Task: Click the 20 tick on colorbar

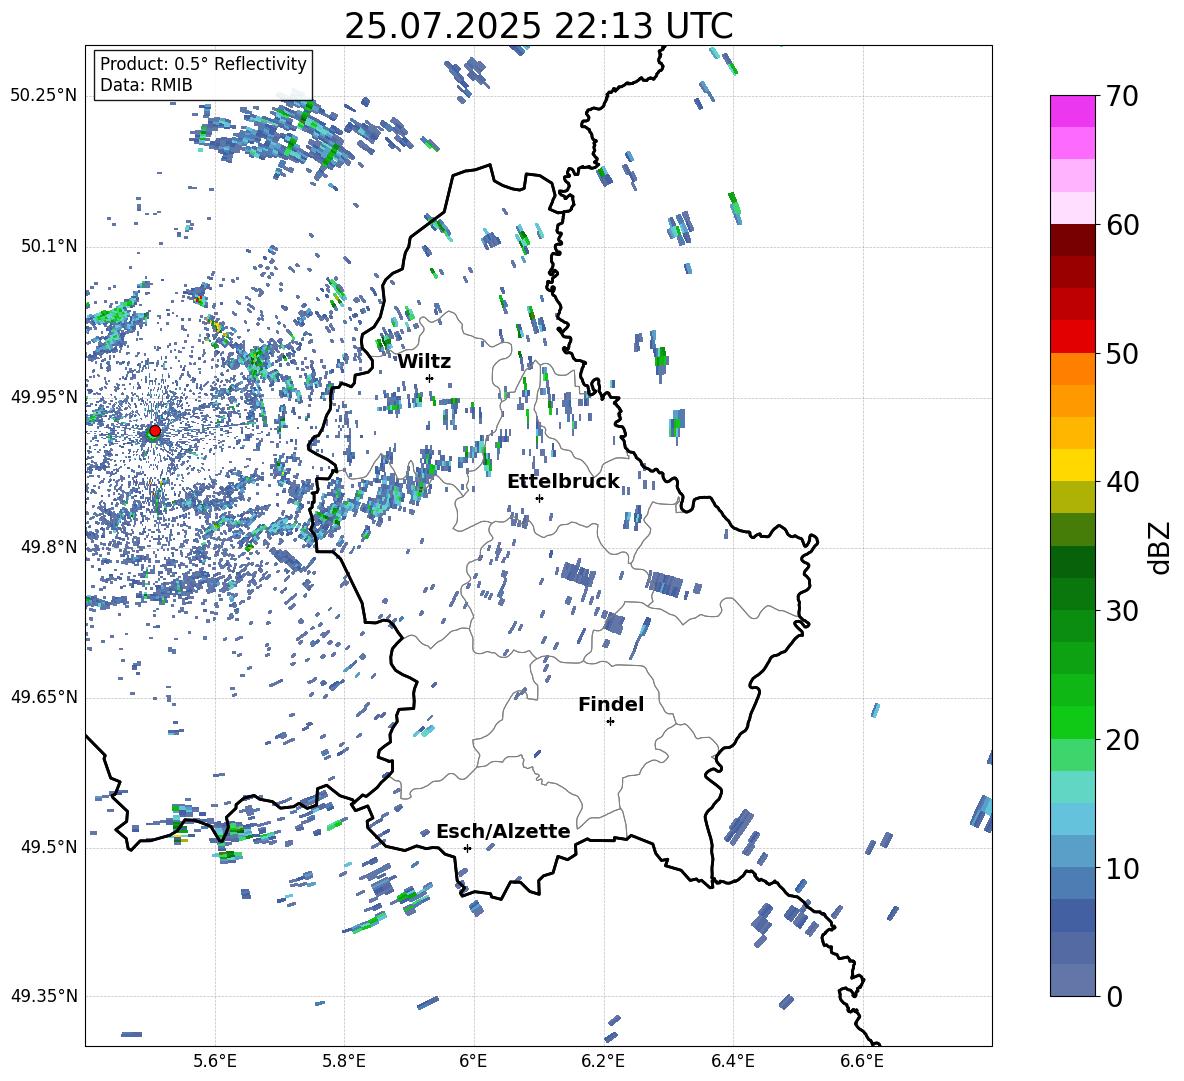Action: pos(1122,740)
